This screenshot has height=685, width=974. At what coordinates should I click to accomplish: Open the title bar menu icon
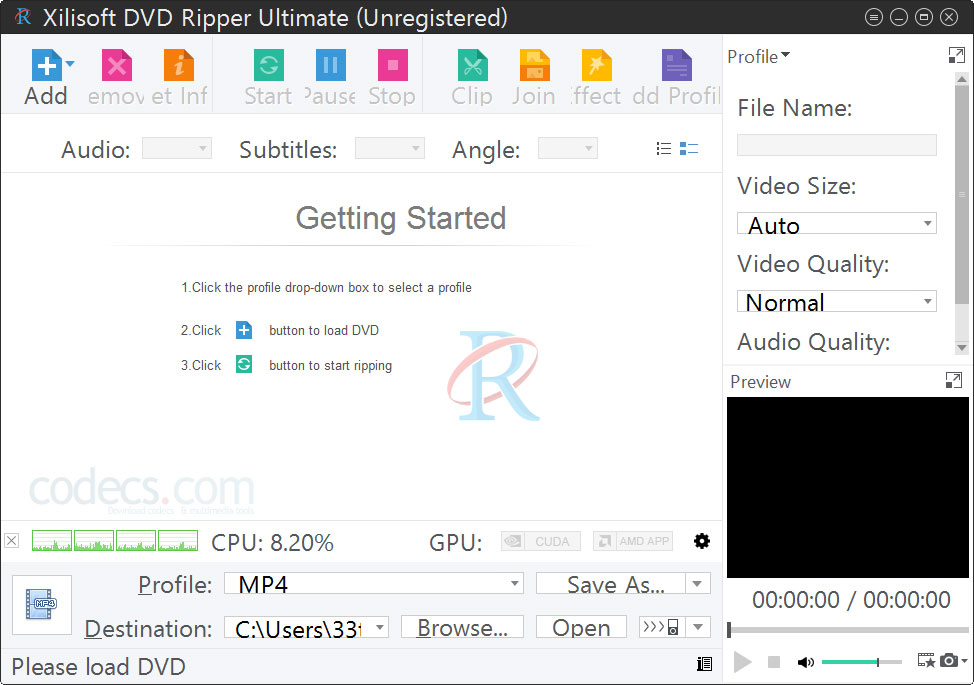coord(873,17)
